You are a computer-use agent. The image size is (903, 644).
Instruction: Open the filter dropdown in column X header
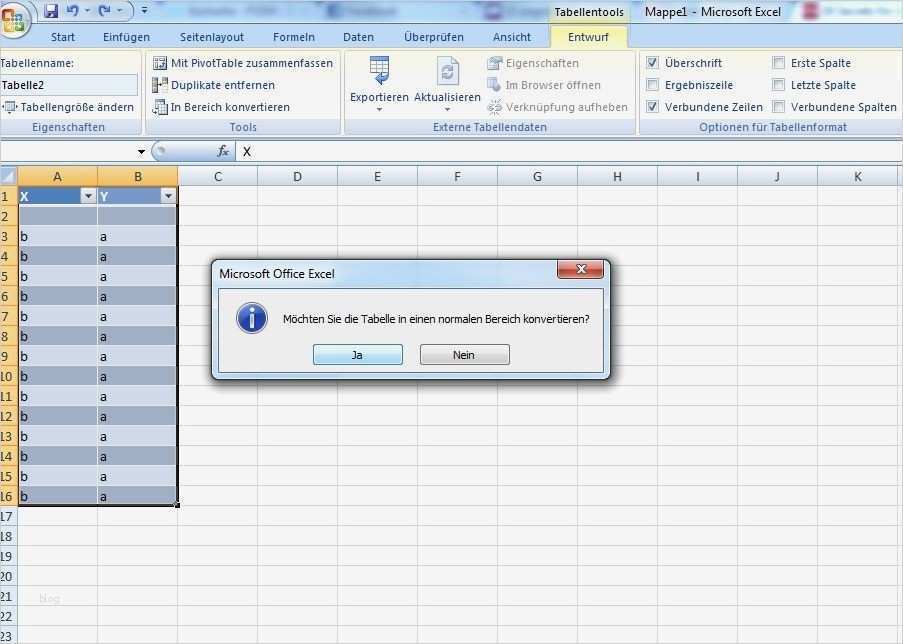tap(88, 196)
